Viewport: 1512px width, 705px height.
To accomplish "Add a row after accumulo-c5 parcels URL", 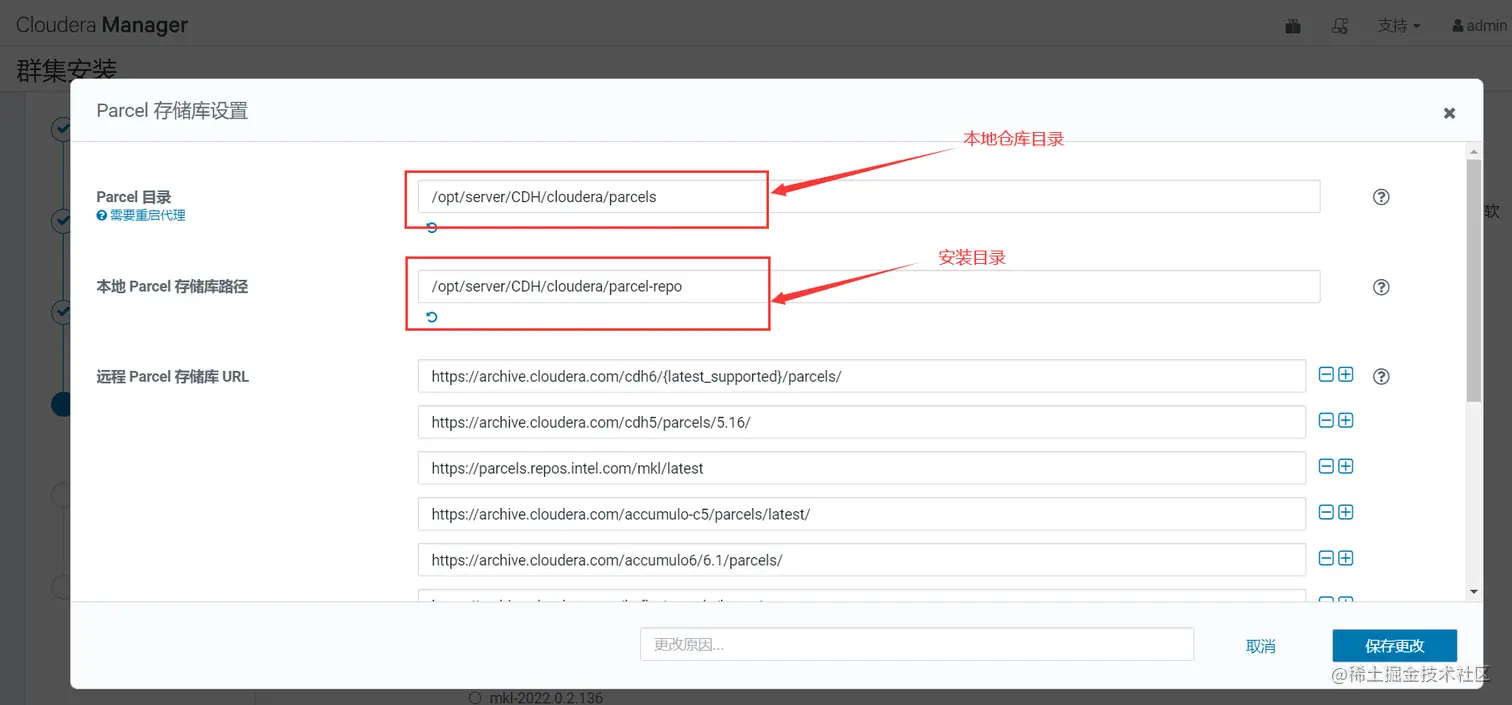I will [x=1346, y=512].
